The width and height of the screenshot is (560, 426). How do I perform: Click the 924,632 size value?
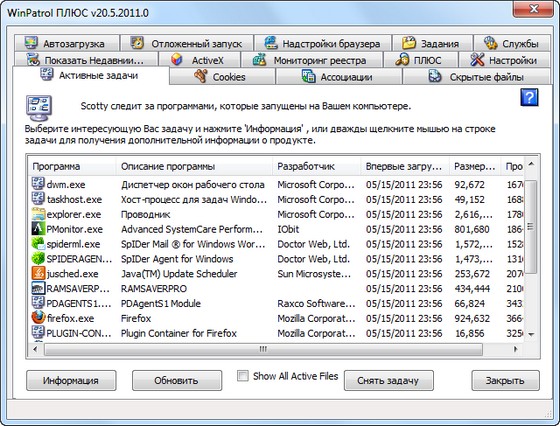tap(472, 319)
